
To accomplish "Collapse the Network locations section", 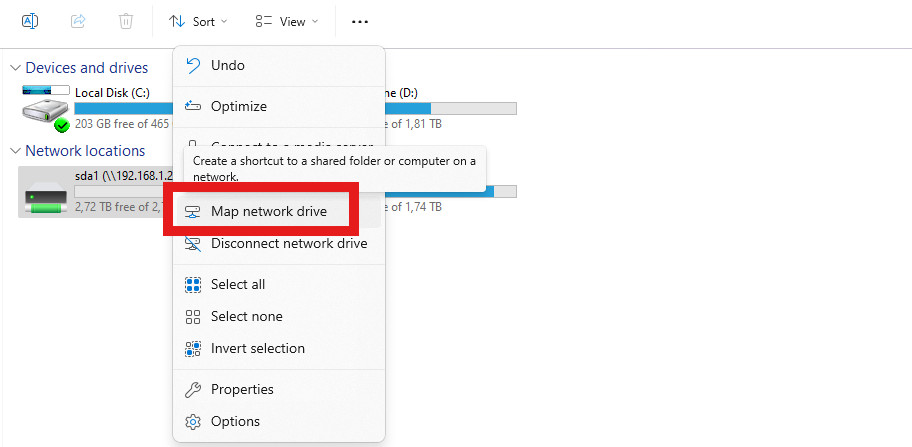I will [15, 151].
